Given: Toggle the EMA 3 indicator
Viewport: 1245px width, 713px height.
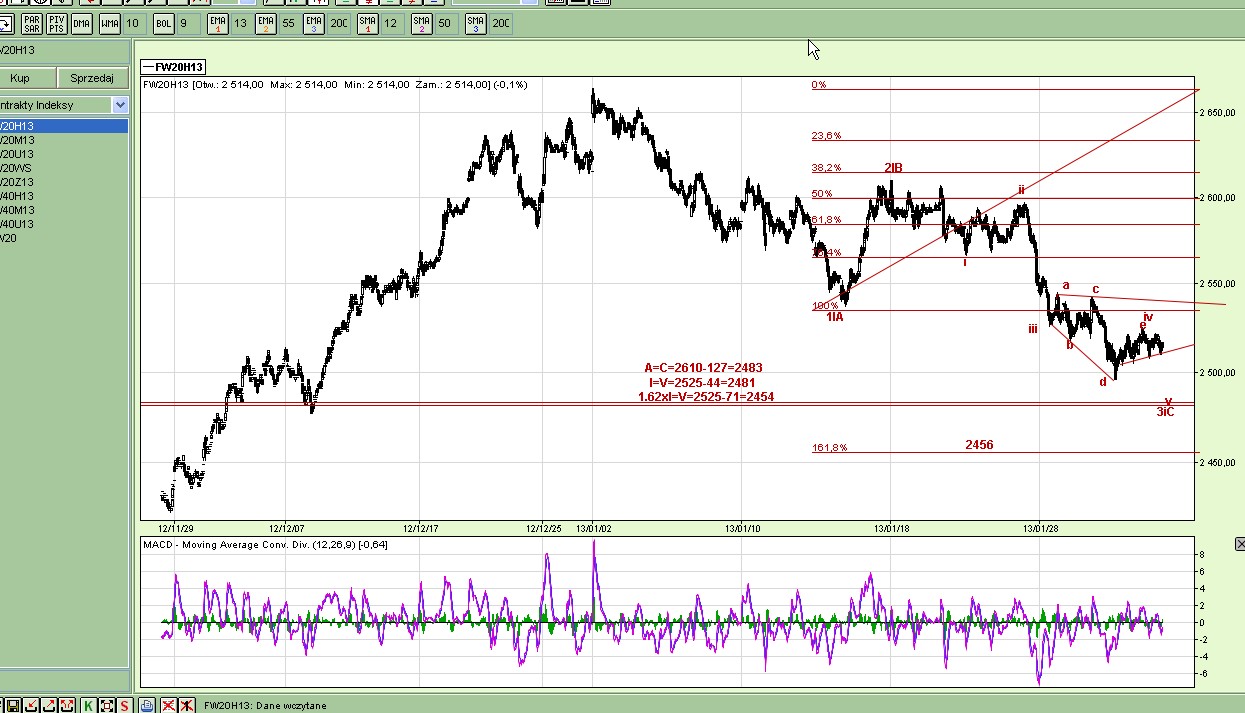Looking at the screenshot, I should [314, 23].
